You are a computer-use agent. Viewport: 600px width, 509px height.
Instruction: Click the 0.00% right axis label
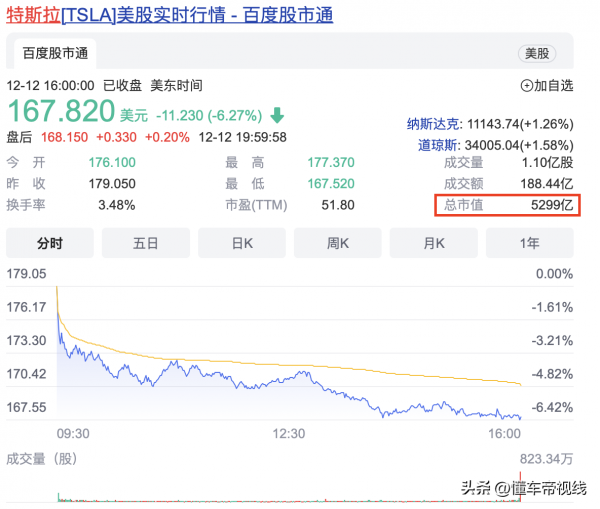point(554,274)
